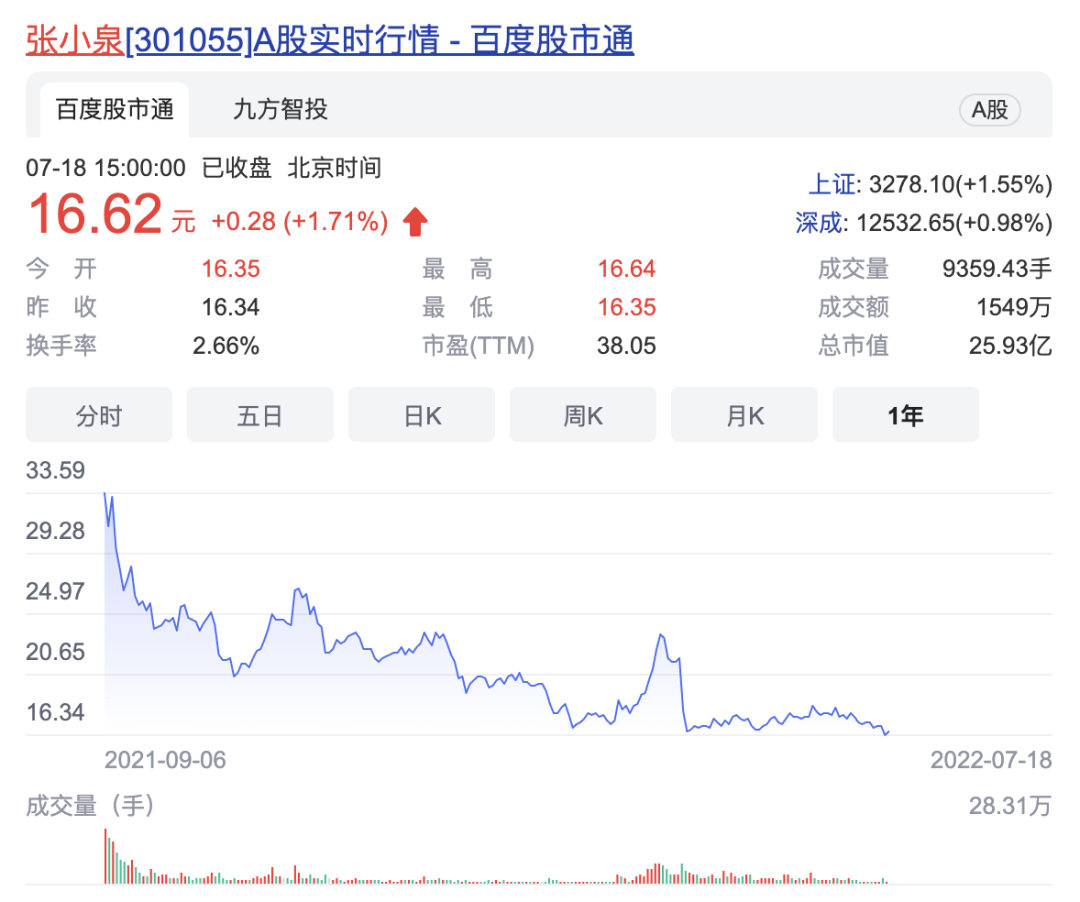
Task: Click the chart end date 2022-07-18
Action: coord(991,760)
